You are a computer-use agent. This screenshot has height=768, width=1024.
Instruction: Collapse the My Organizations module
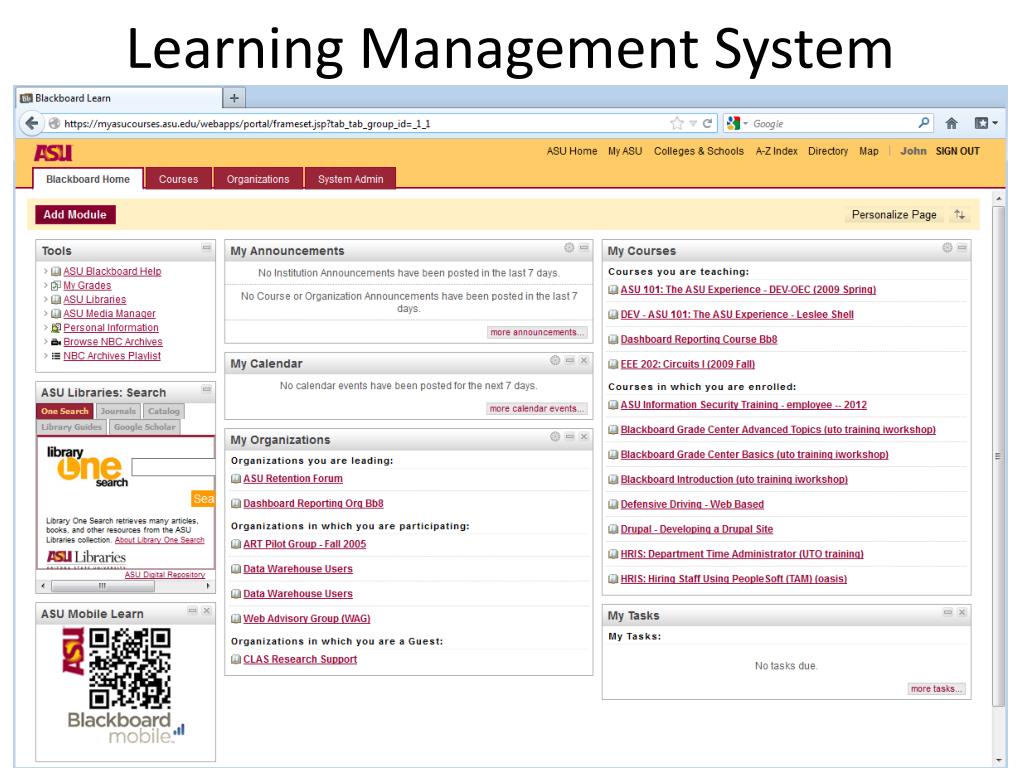(x=569, y=437)
